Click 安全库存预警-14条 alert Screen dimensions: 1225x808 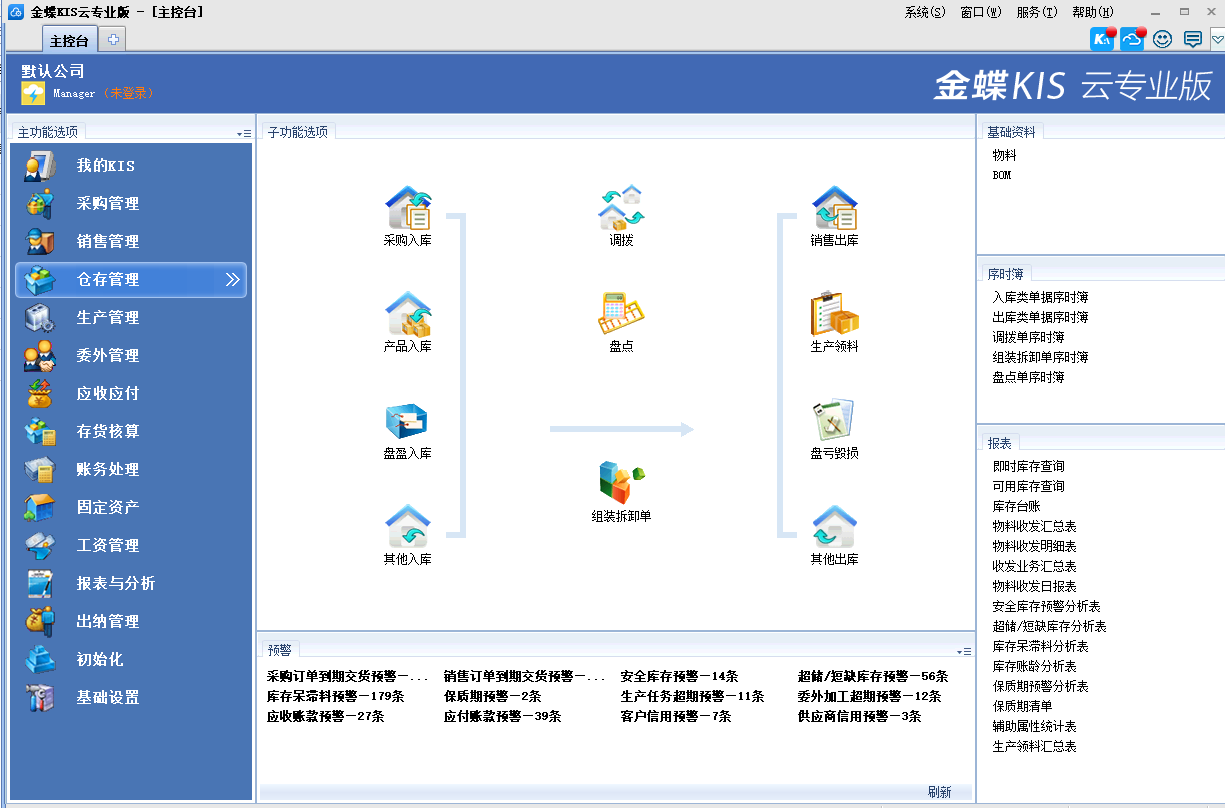pos(679,676)
